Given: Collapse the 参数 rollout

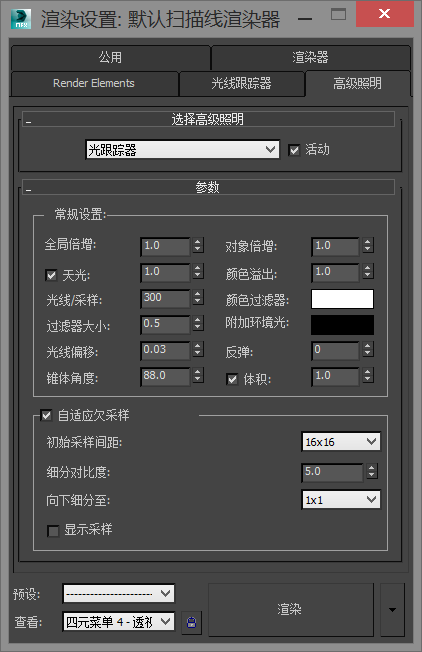Looking at the screenshot, I should pyautogui.click(x=208, y=187).
